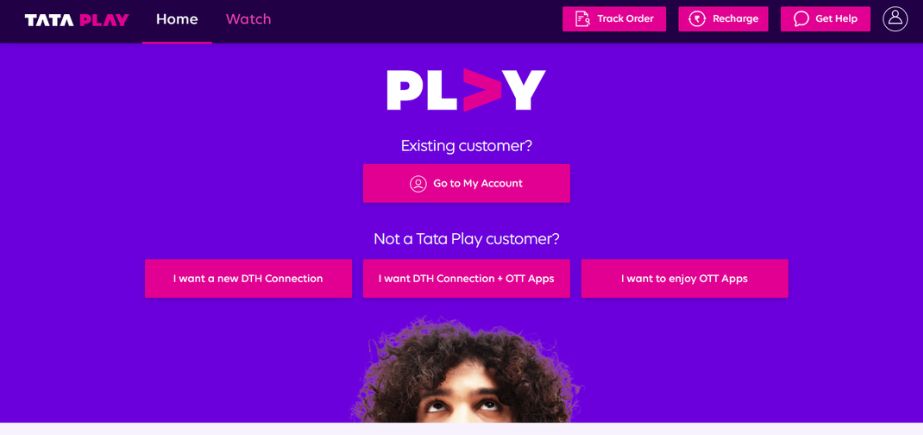Click the rupee coin icon on Recharge

pyautogui.click(x=697, y=19)
